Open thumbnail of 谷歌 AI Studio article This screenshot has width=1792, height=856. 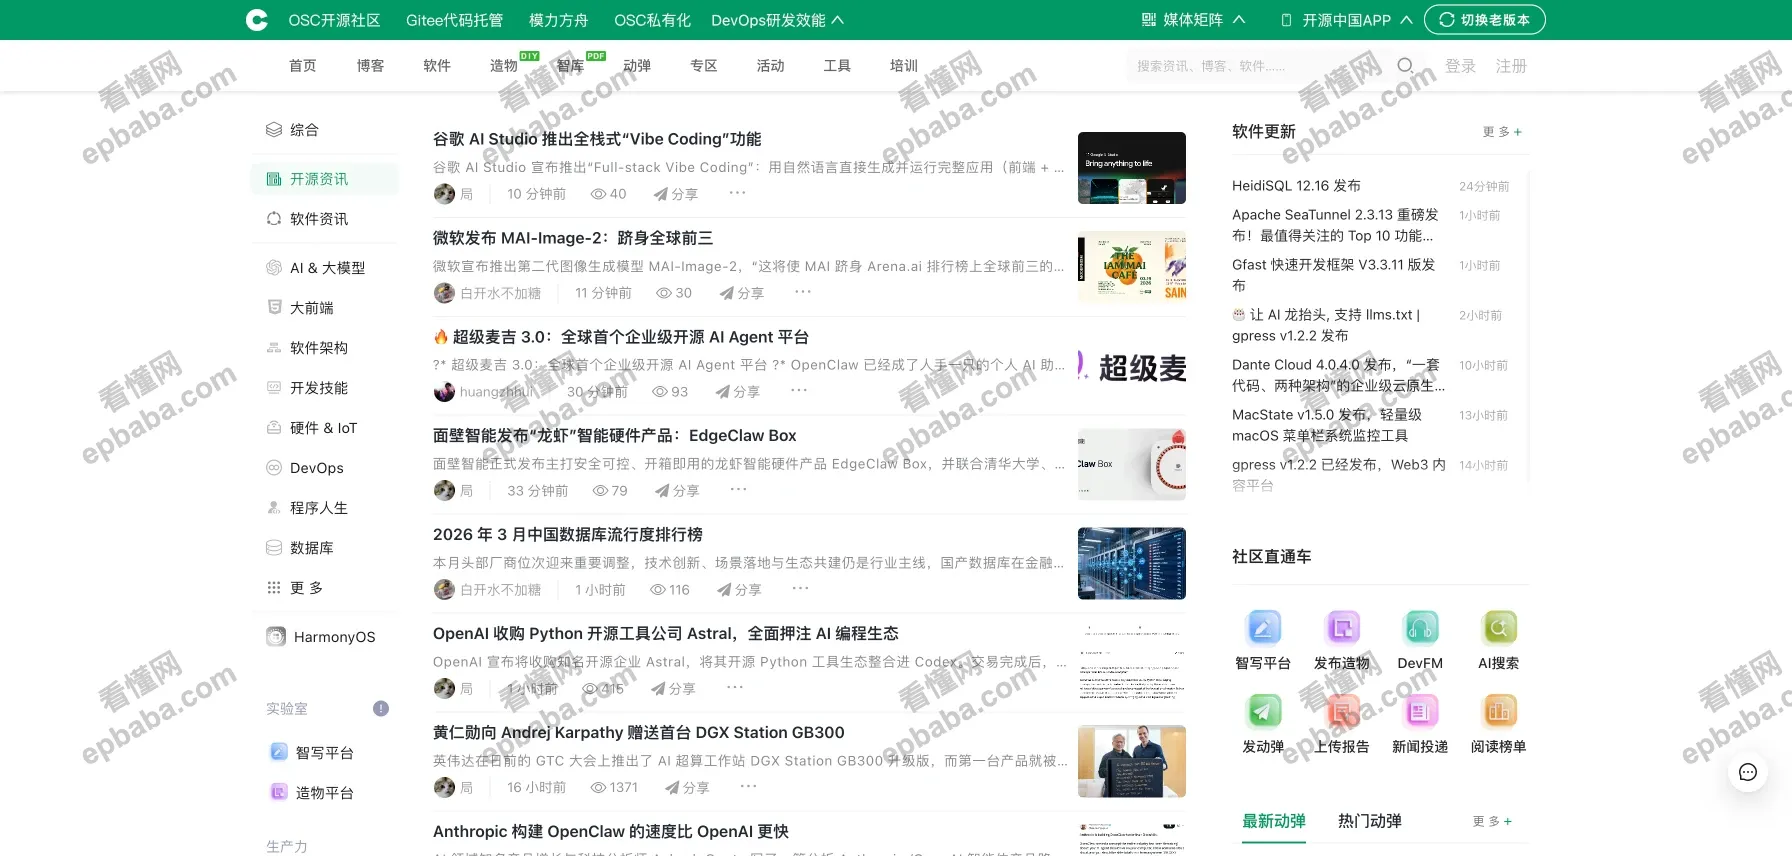(x=1132, y=168)
